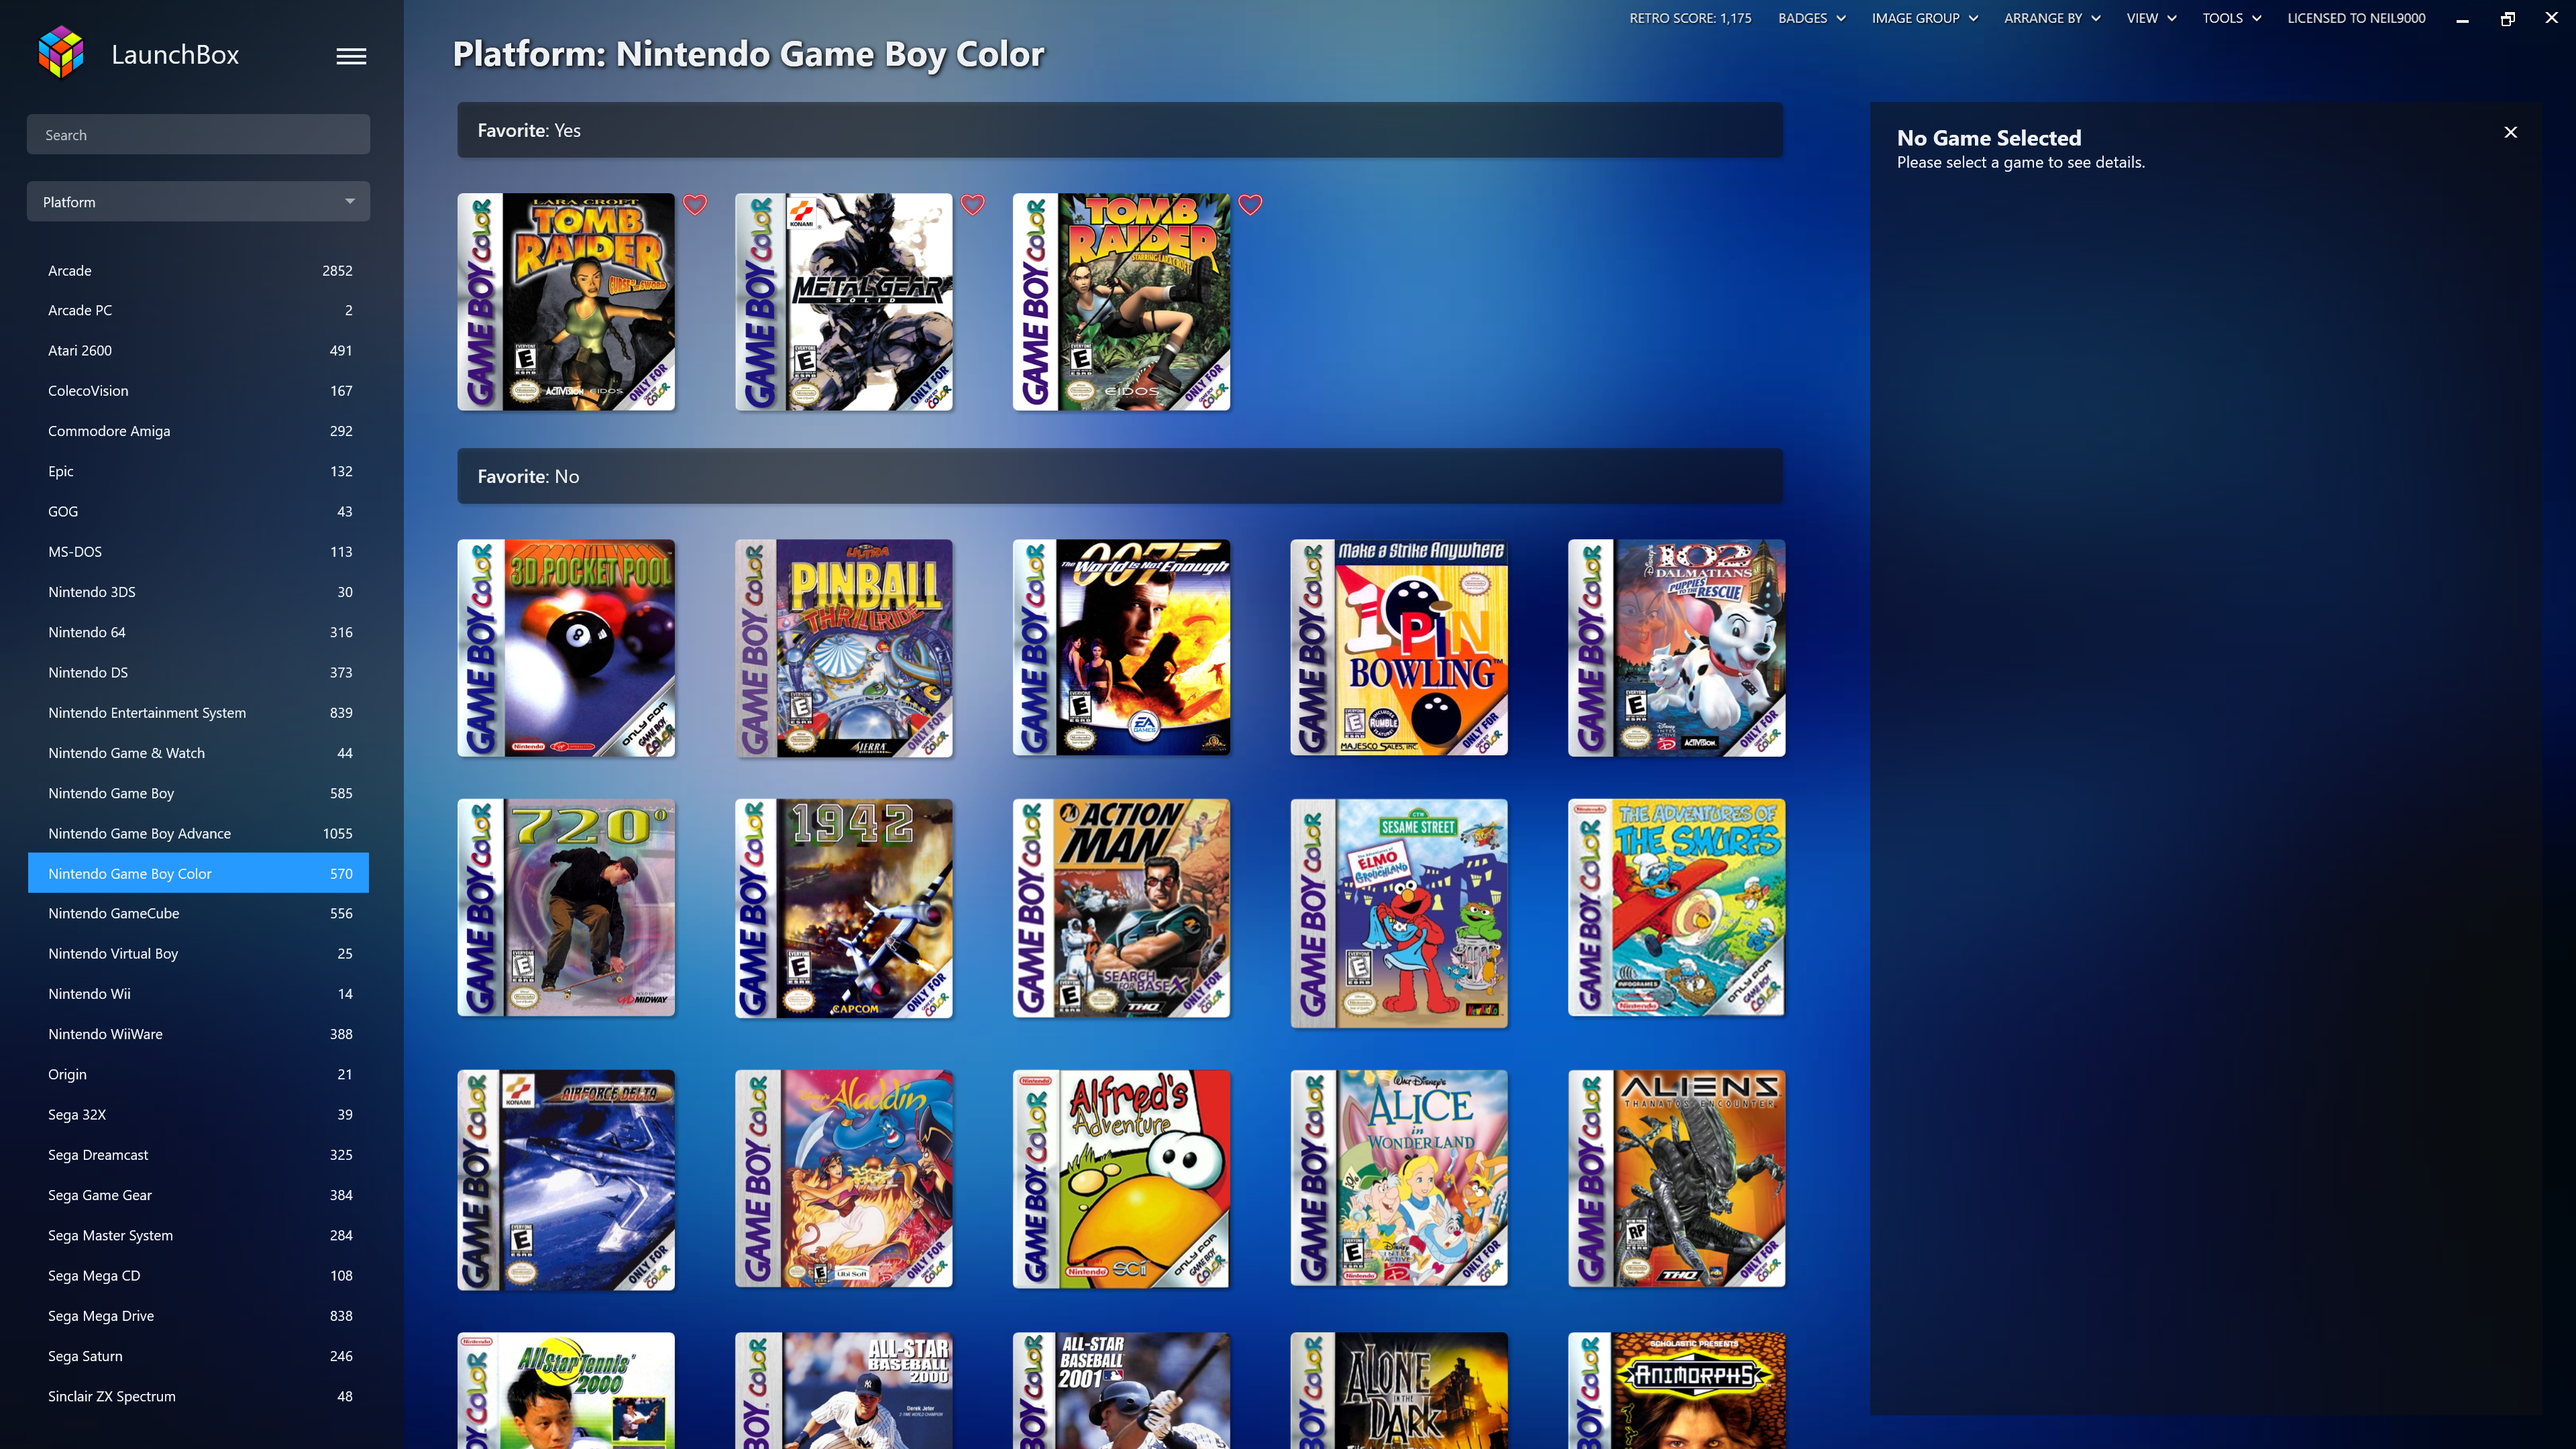Select Nintendo 3DS platform
This screenshot has height=1449, width=2576.
coord(198,592)
